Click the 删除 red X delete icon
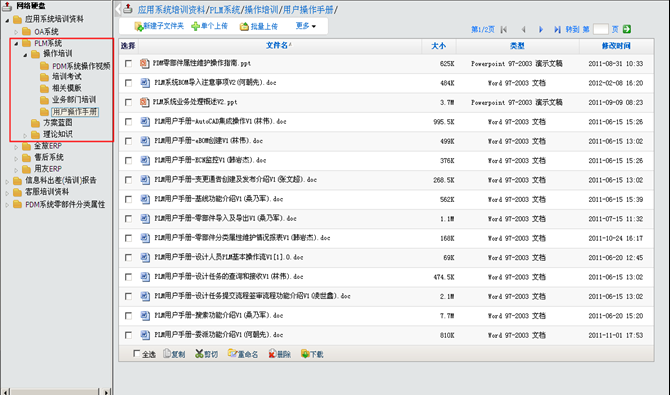Viewport: 670px width, 395px height. (x=272, y=354)
